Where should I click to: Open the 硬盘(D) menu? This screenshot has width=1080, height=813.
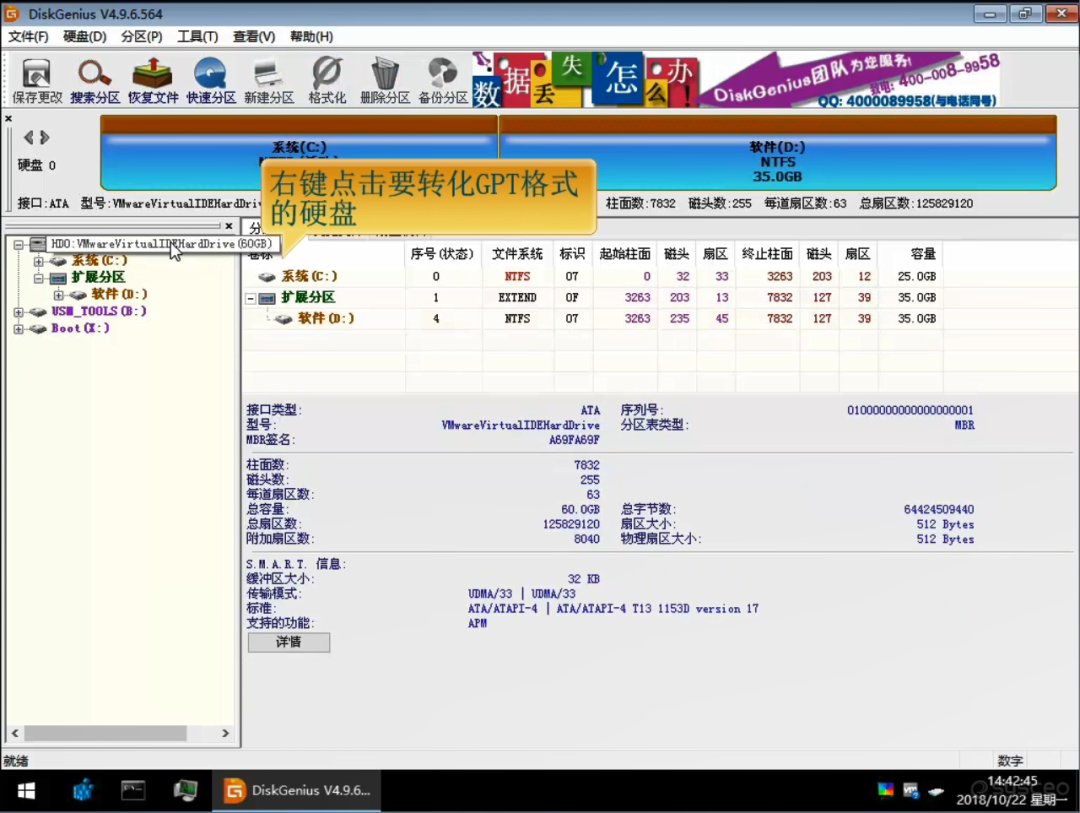point(85,37)
